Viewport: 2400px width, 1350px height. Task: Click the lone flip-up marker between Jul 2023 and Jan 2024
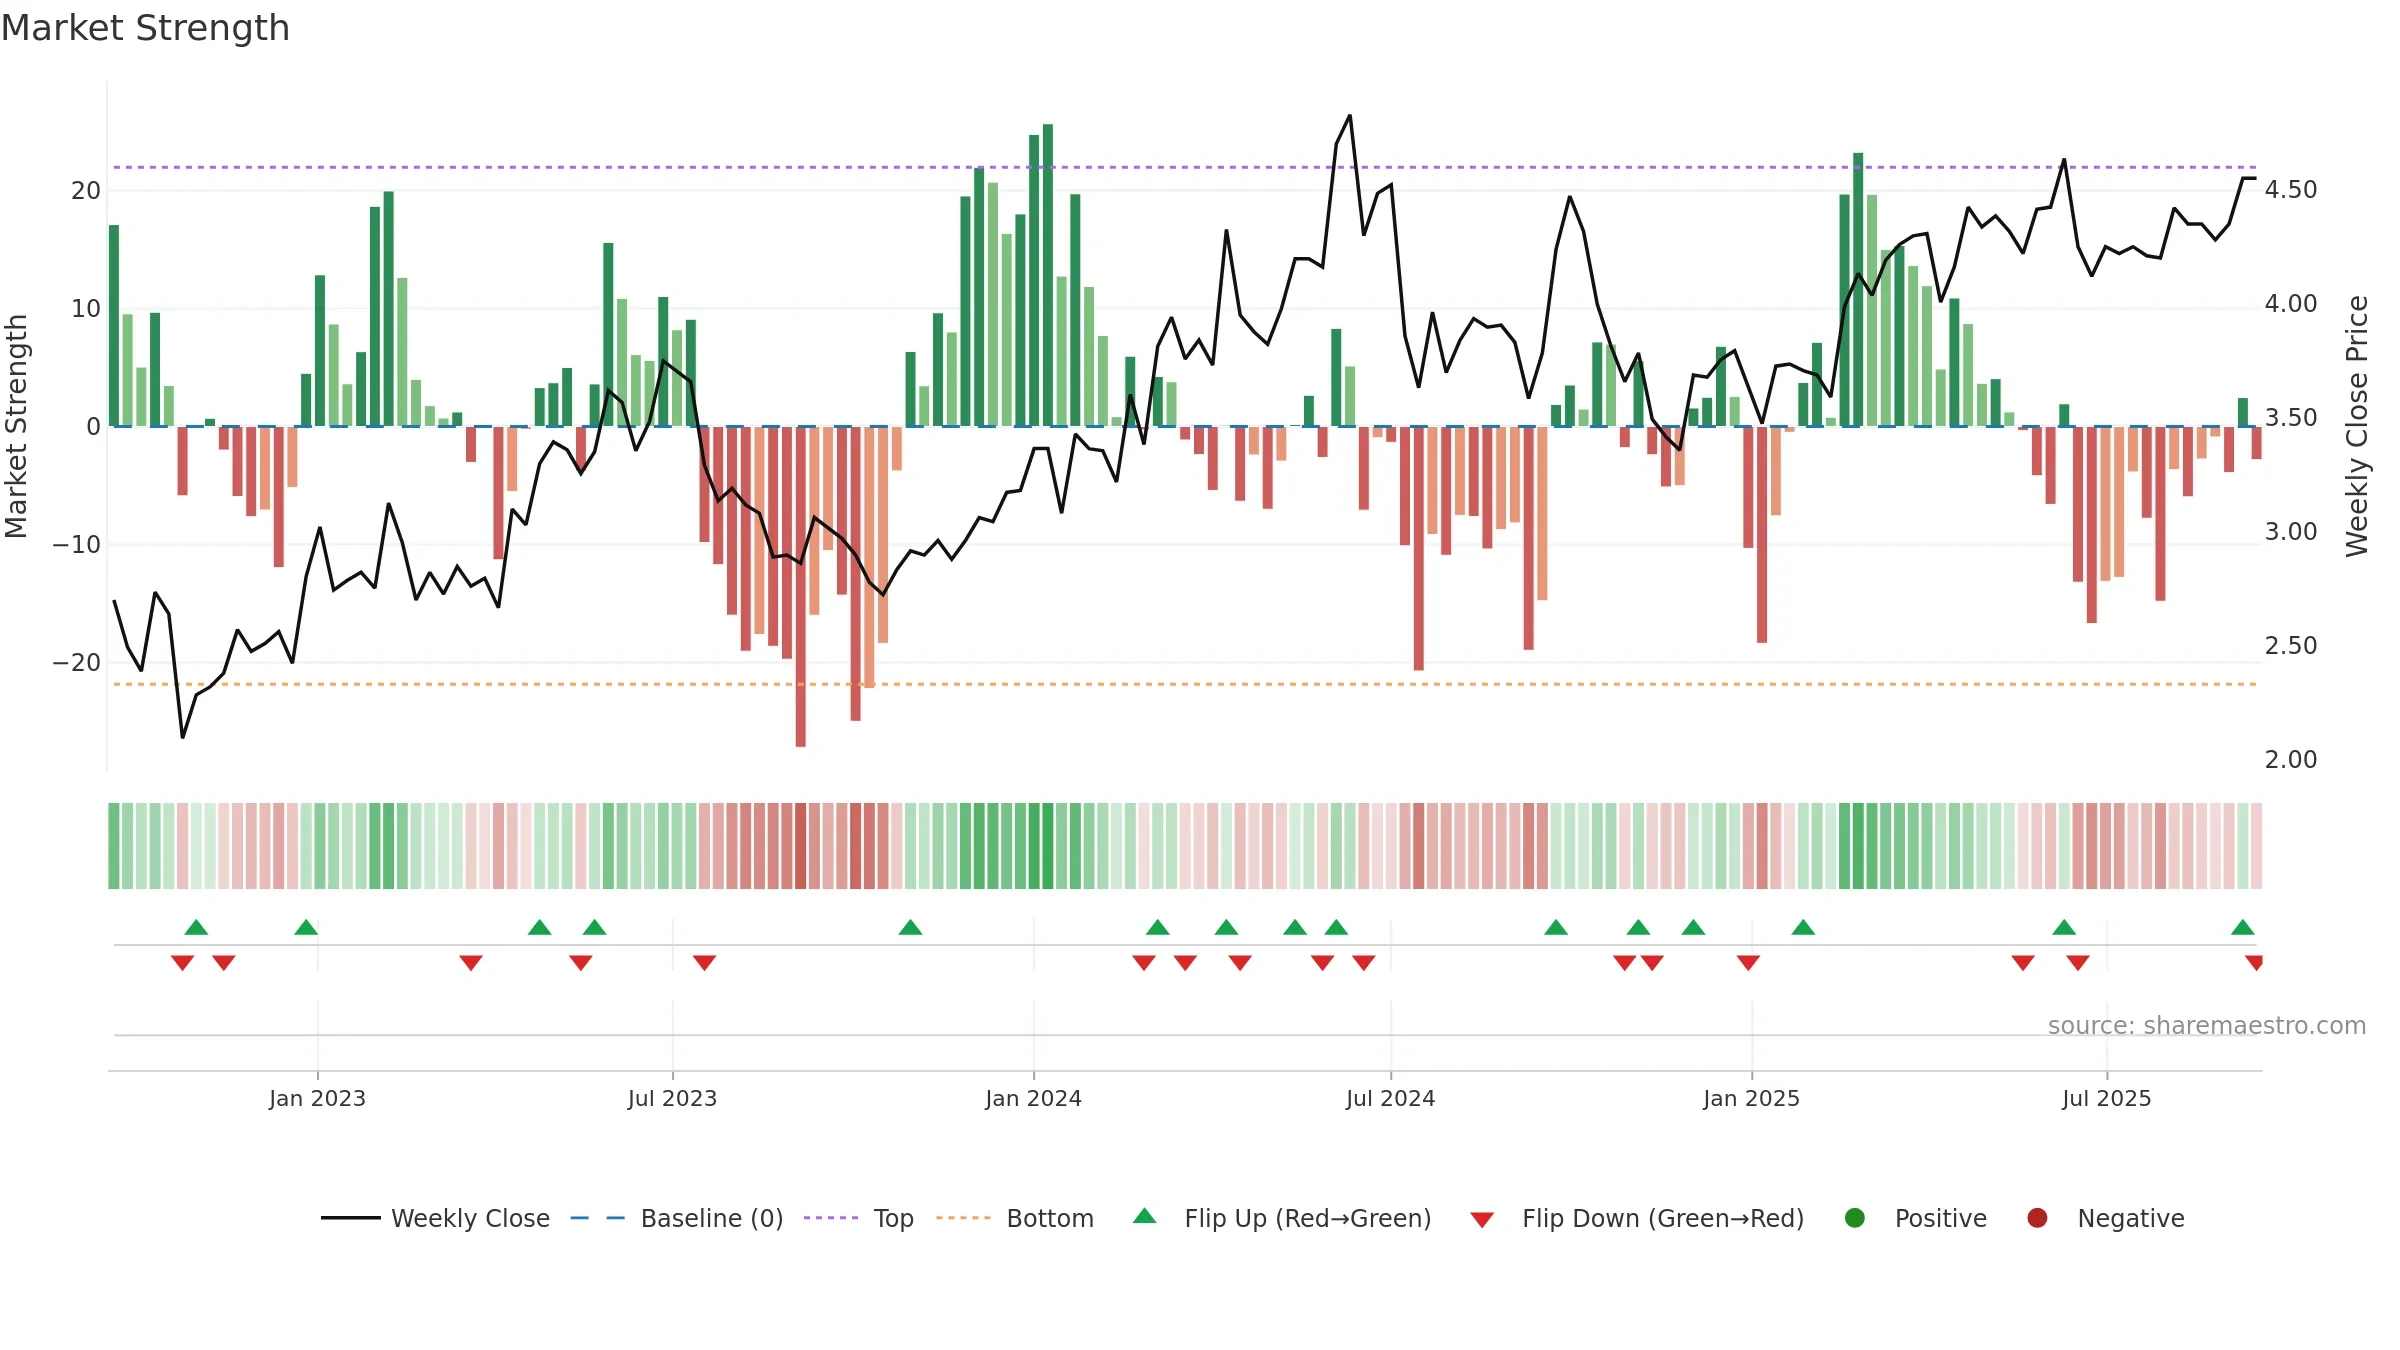910,927
